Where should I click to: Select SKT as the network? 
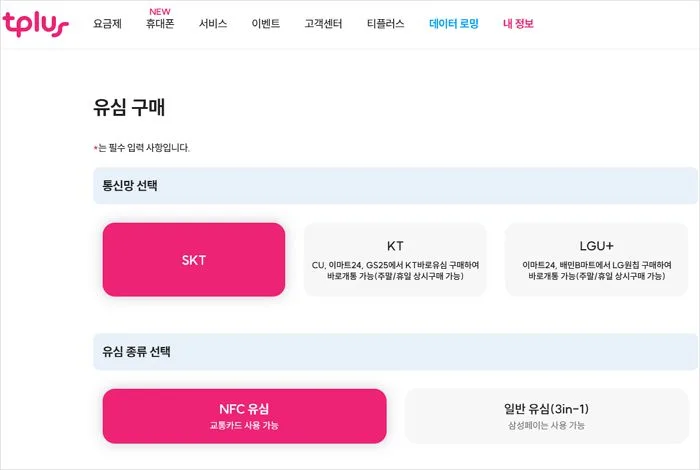(x=194, y=260)
